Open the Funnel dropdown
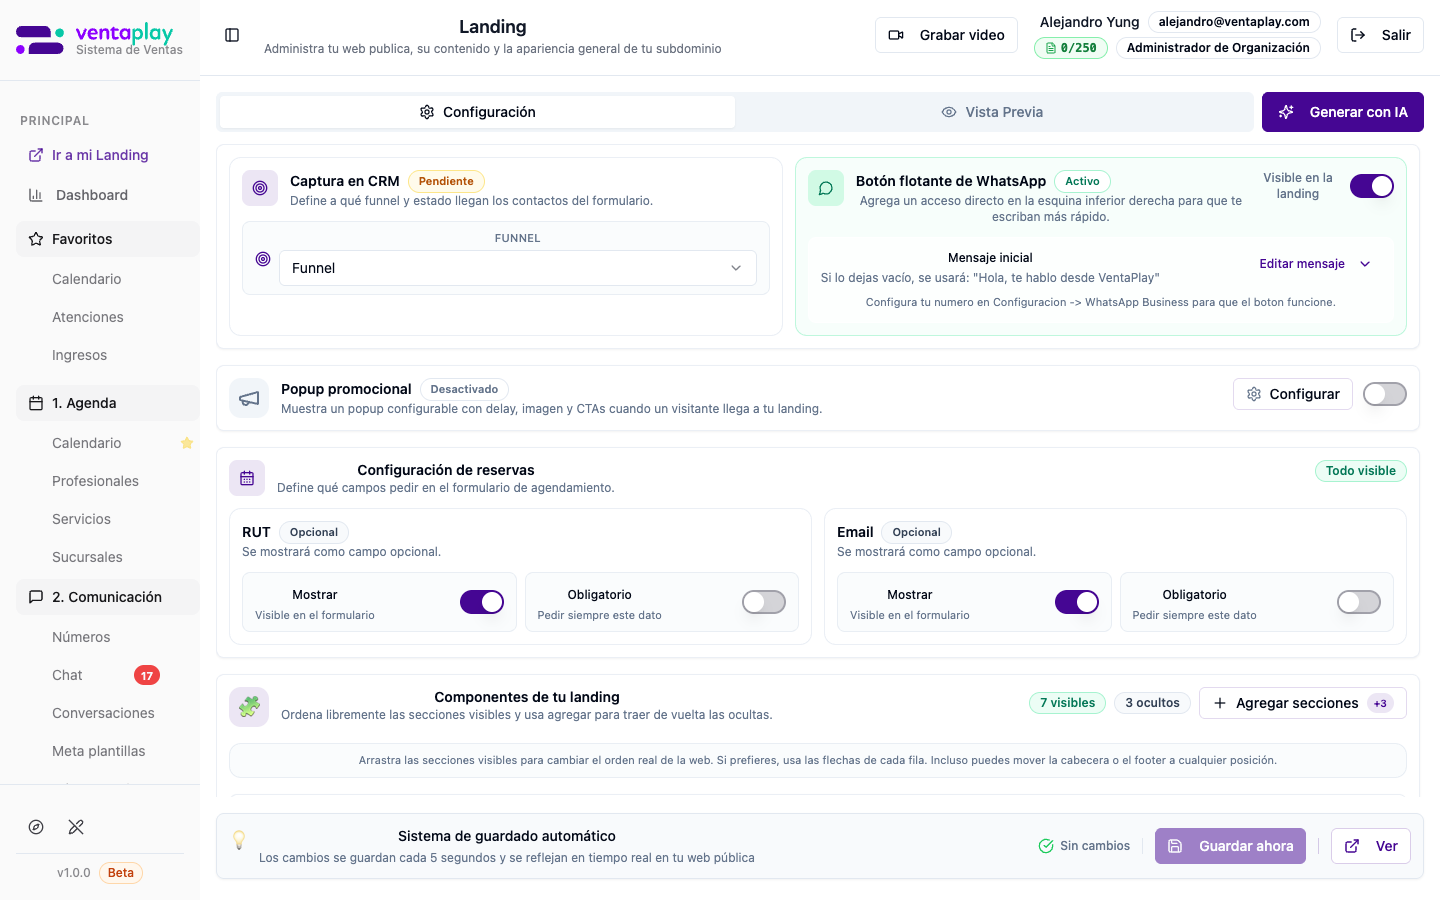Image resolution: width=1440 pixels, height=900 pixels. (518, 268)
